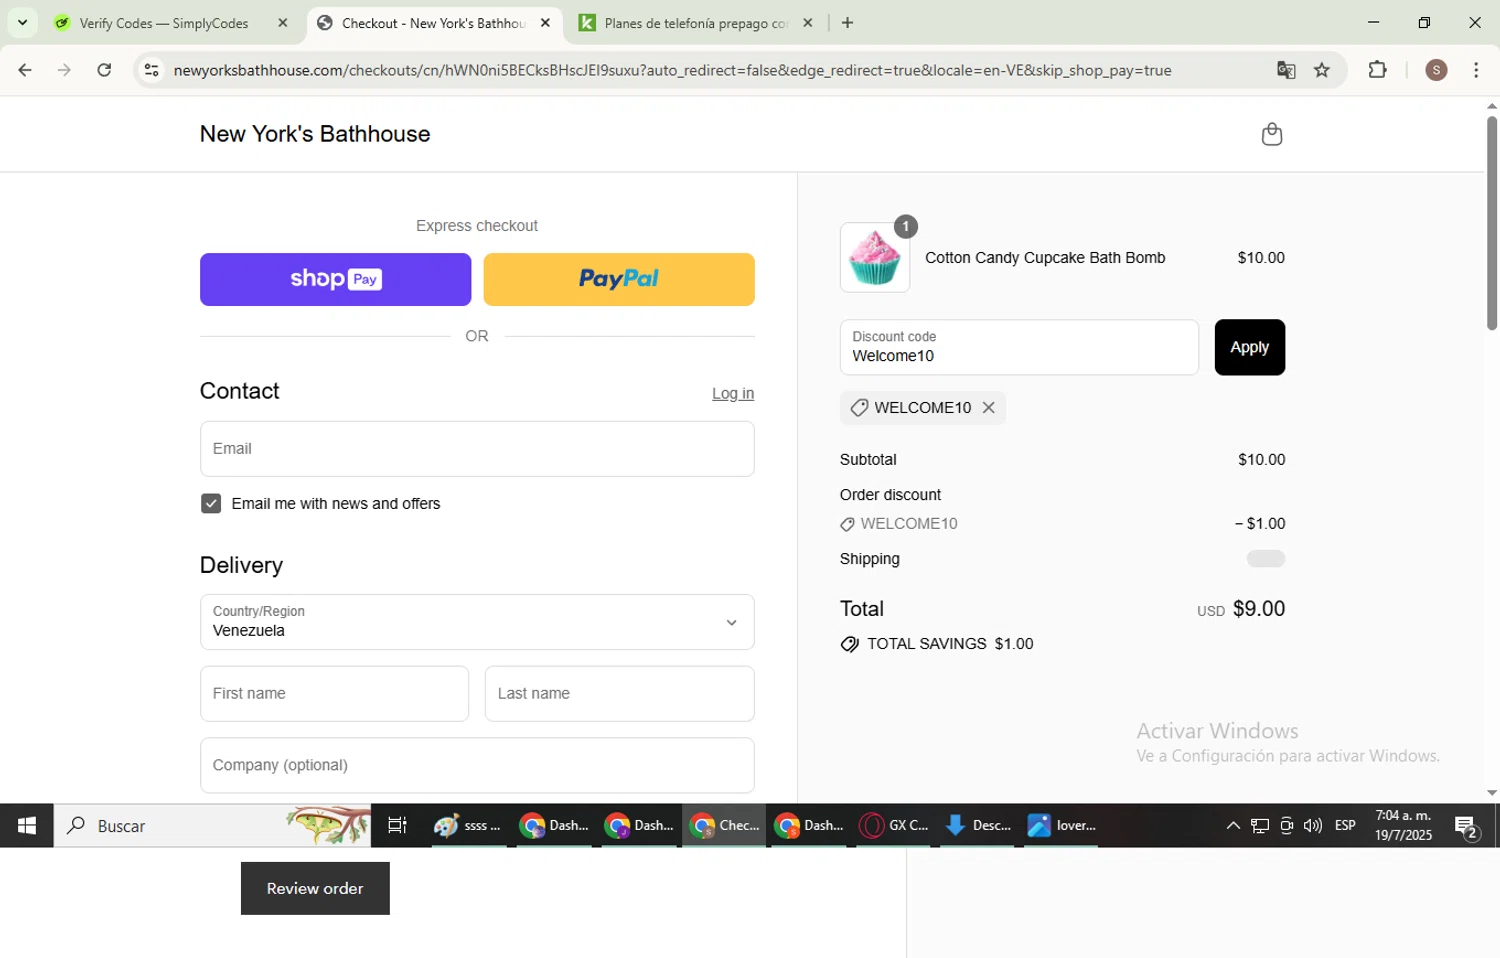
Task: Open the shopping bag cart icon
Action: point(1271,134)
